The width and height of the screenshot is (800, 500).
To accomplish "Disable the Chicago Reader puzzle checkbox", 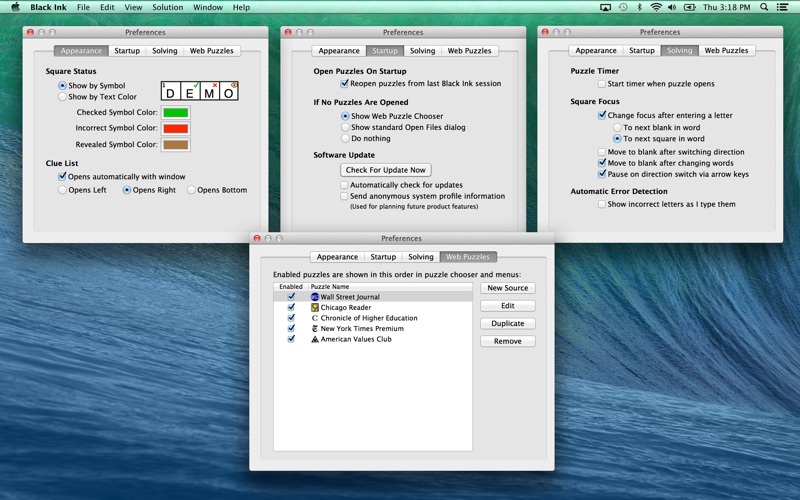I will [x=291, y=308].
